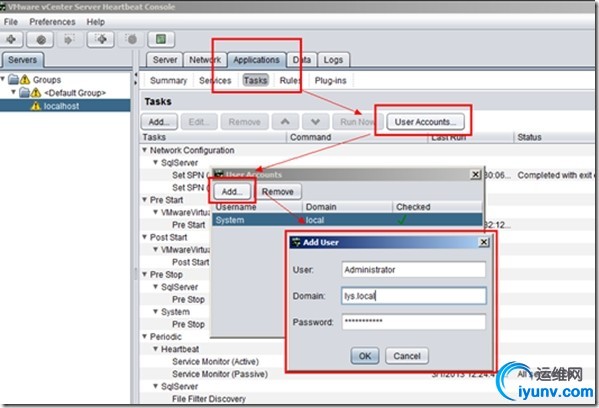
Task: Click the green check mark in the System row
Action: pos(401,220)
